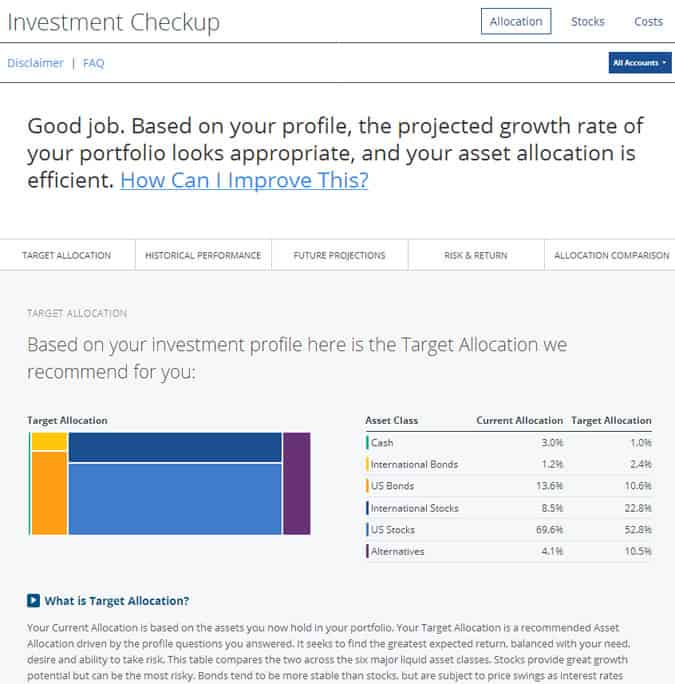
Task: Switch to the Future Projections tab
Action: pos(339,255)
